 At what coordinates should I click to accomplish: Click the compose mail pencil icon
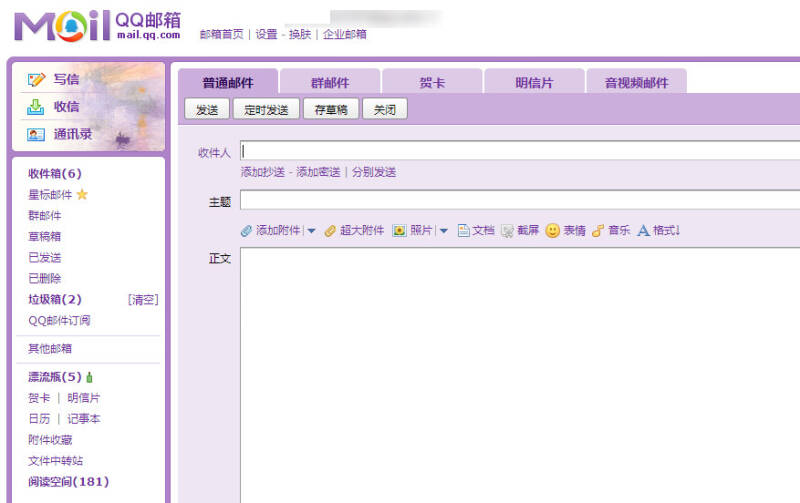pyautogui.click(x=36, y=80)
